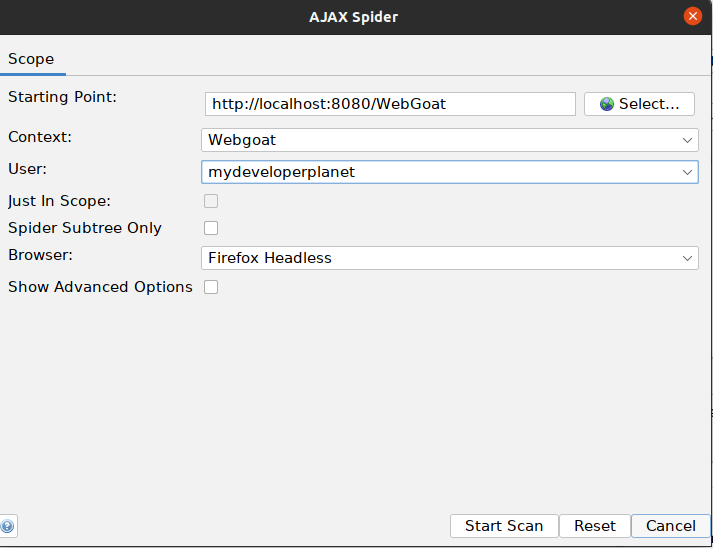The image size is (713, 548).
Task: Click the Spider Subtree Only label
Action: (x=85, y=228)
